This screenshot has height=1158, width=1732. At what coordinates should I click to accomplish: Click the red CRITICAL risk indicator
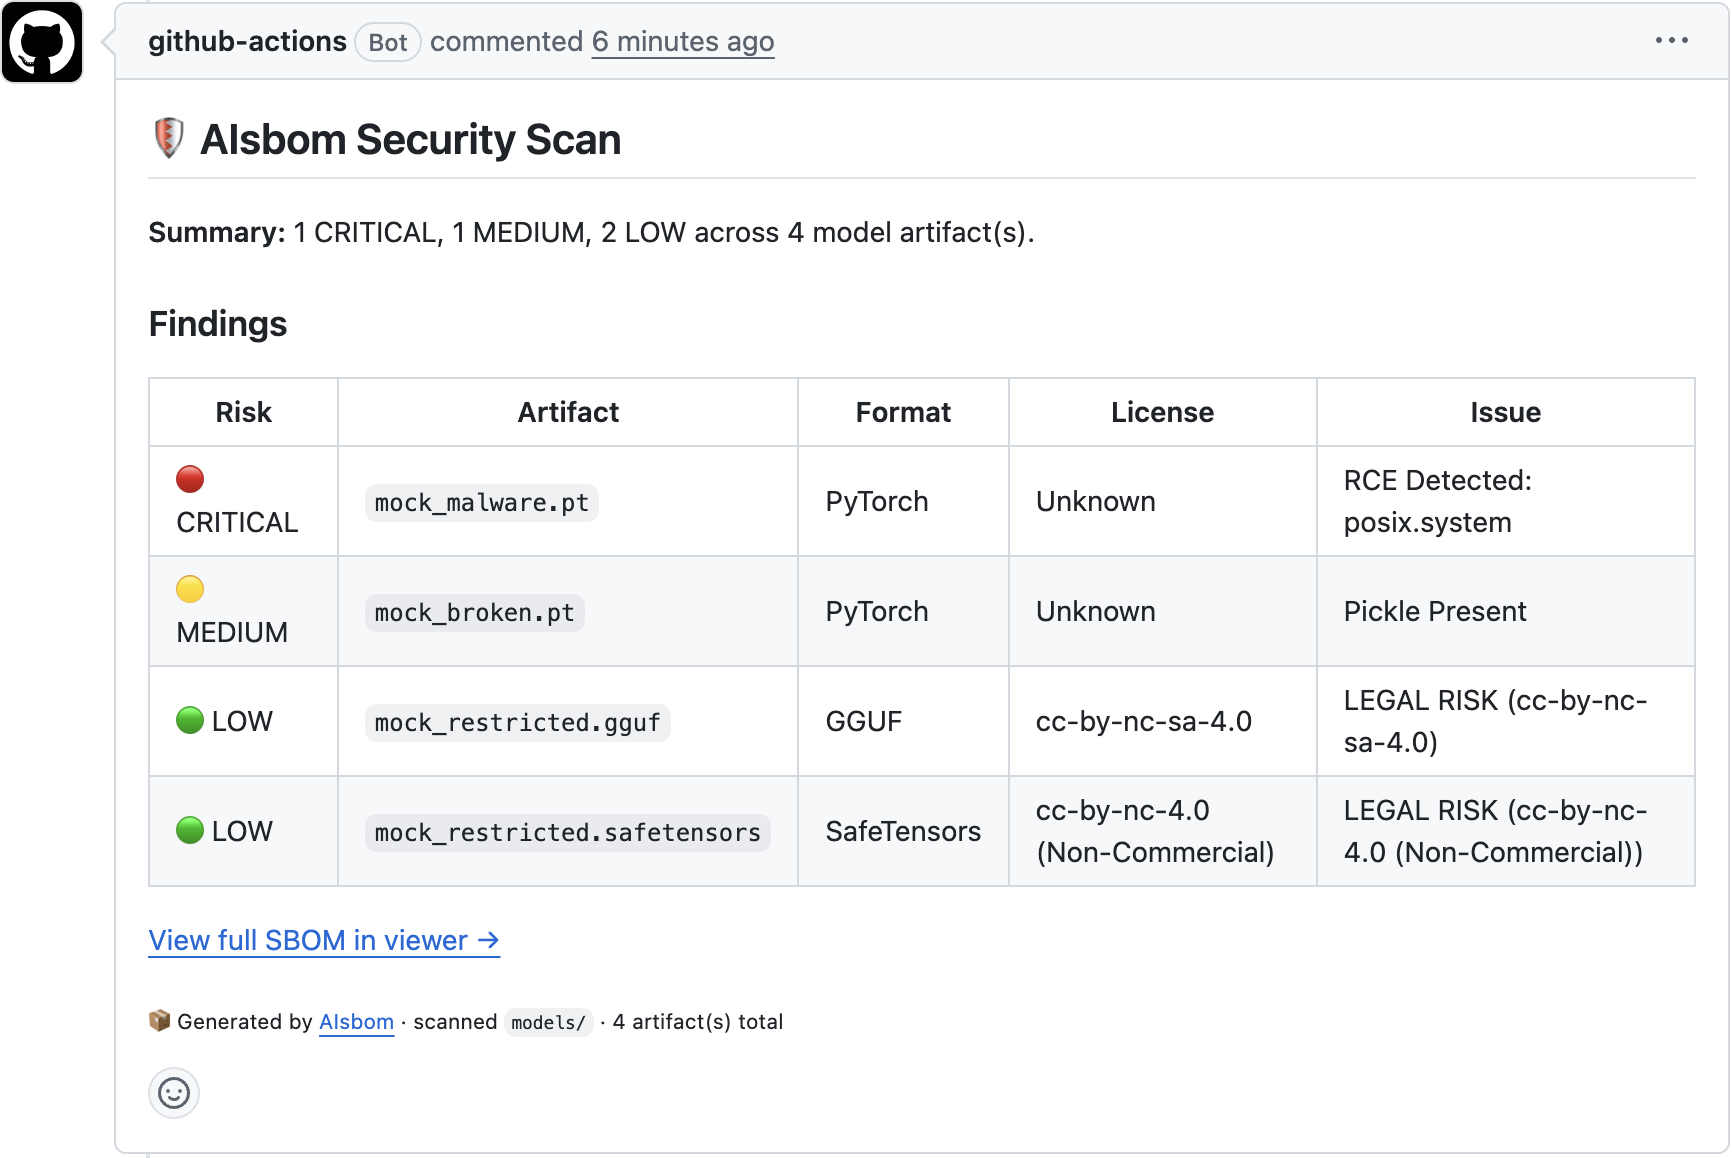tap(190, 479)
